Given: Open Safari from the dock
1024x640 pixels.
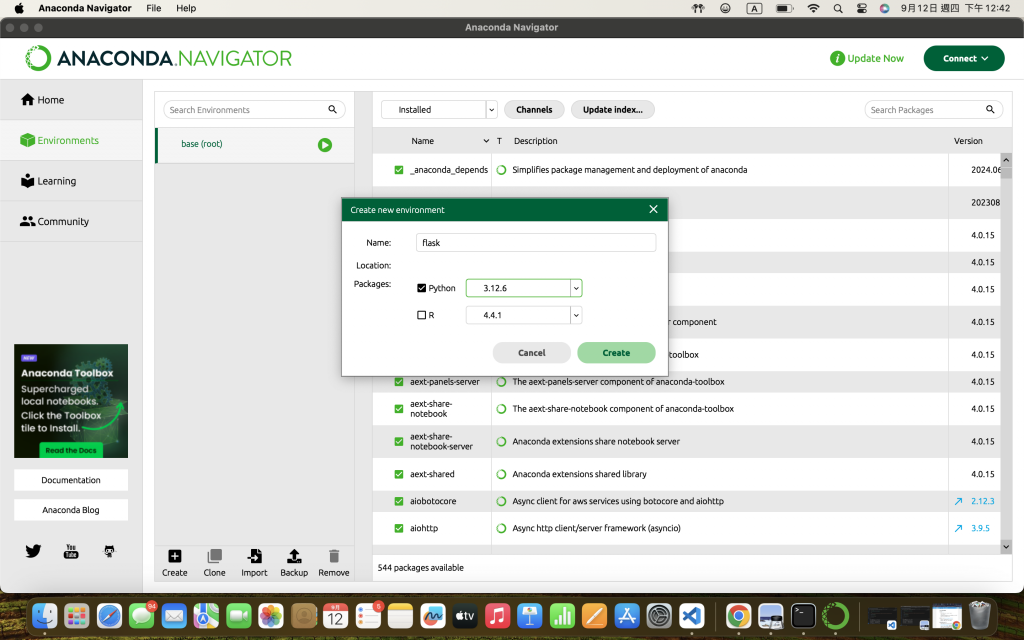Looking at the screenshot, I should [109, 615].
